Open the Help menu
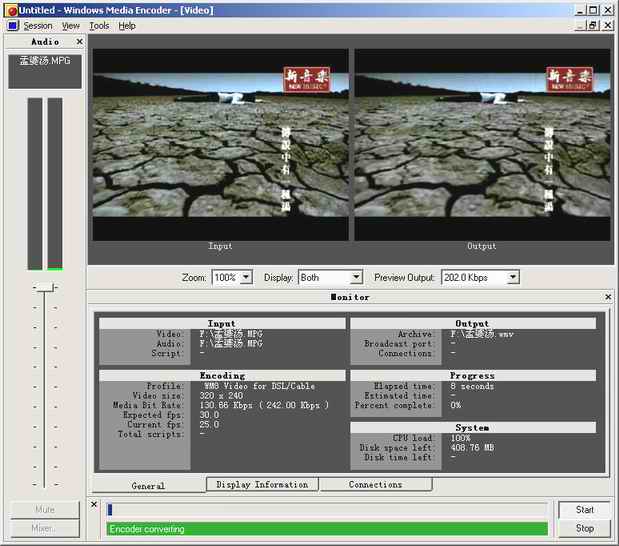 (127, 25)
